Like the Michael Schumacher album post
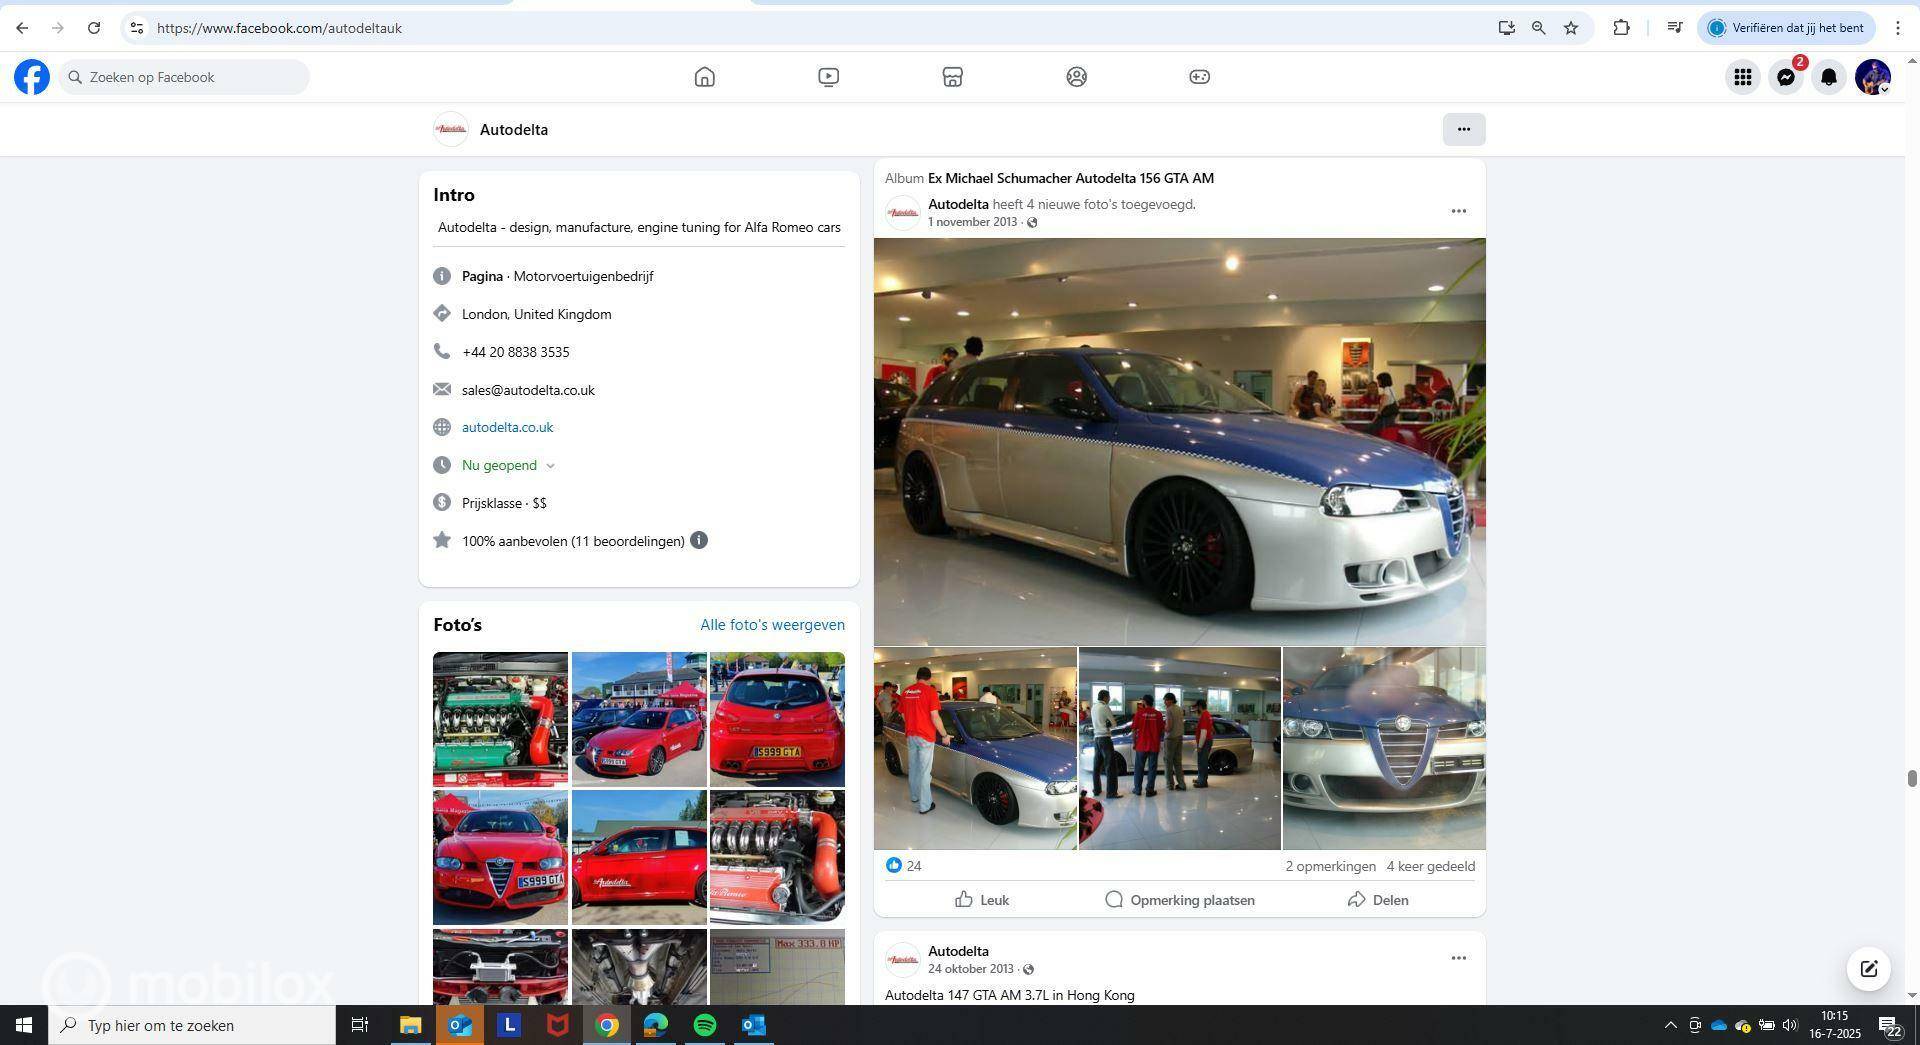 click(x=982, y=900)
